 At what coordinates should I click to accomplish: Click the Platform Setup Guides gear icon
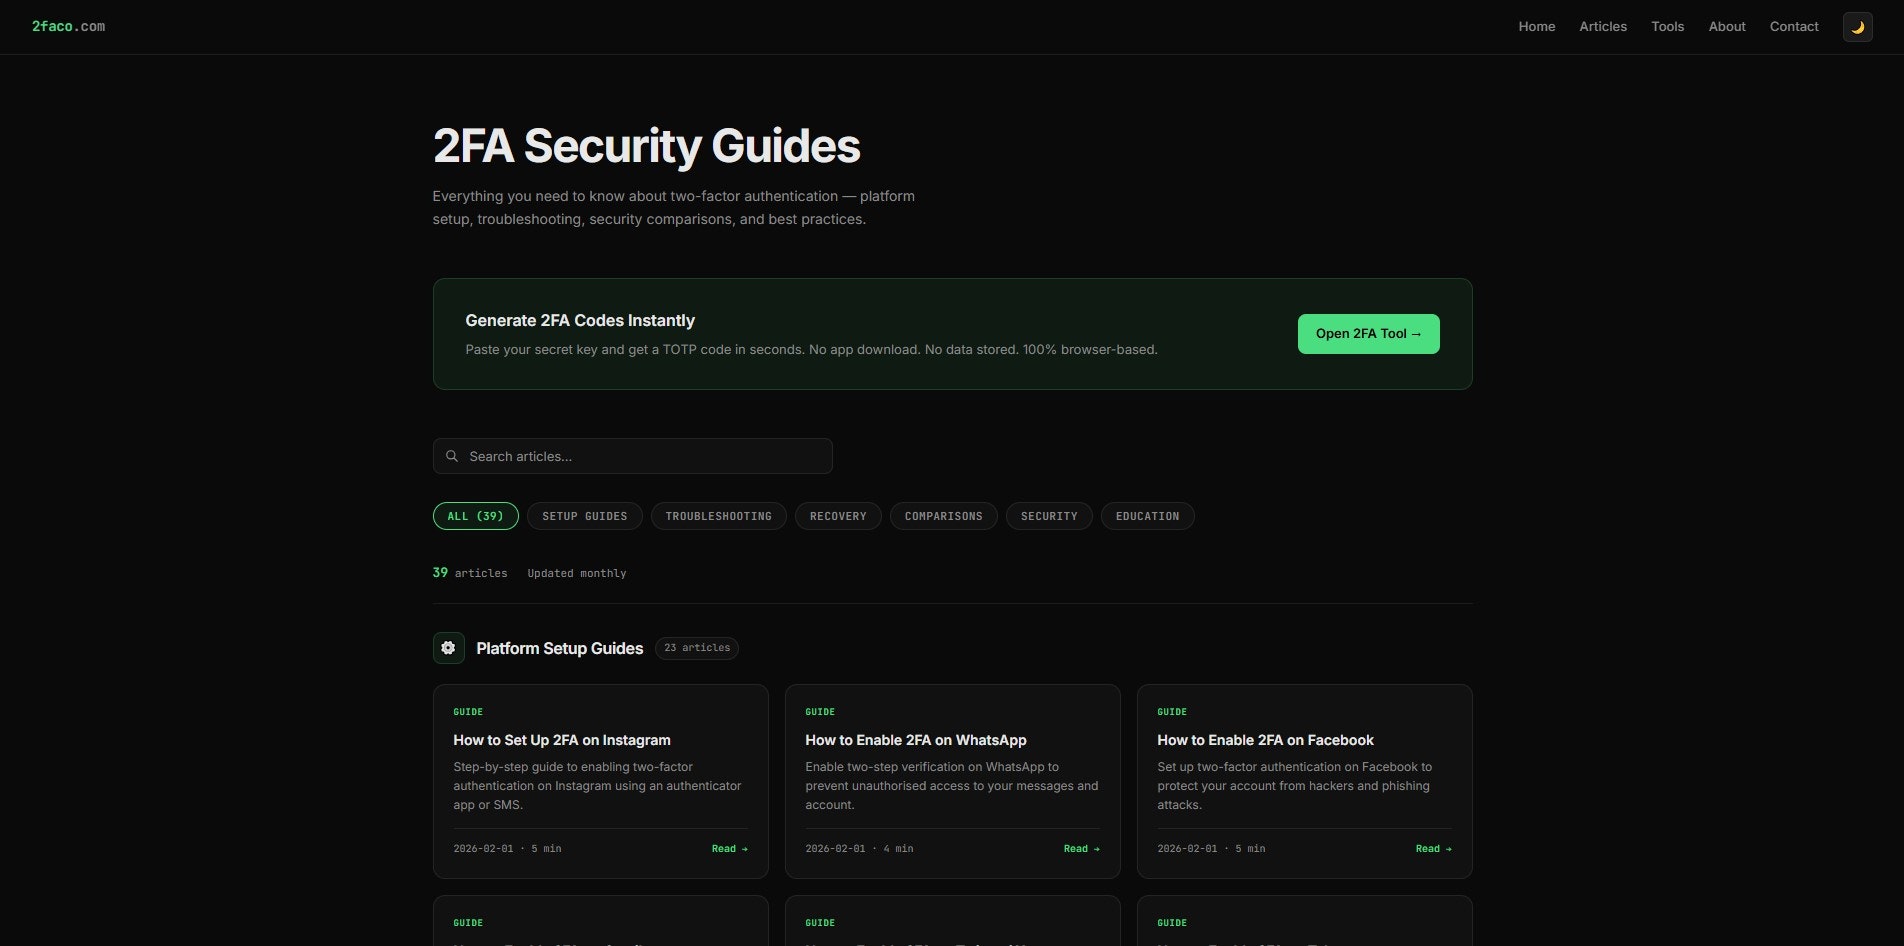pyautogui.click(x=448, y=648)
